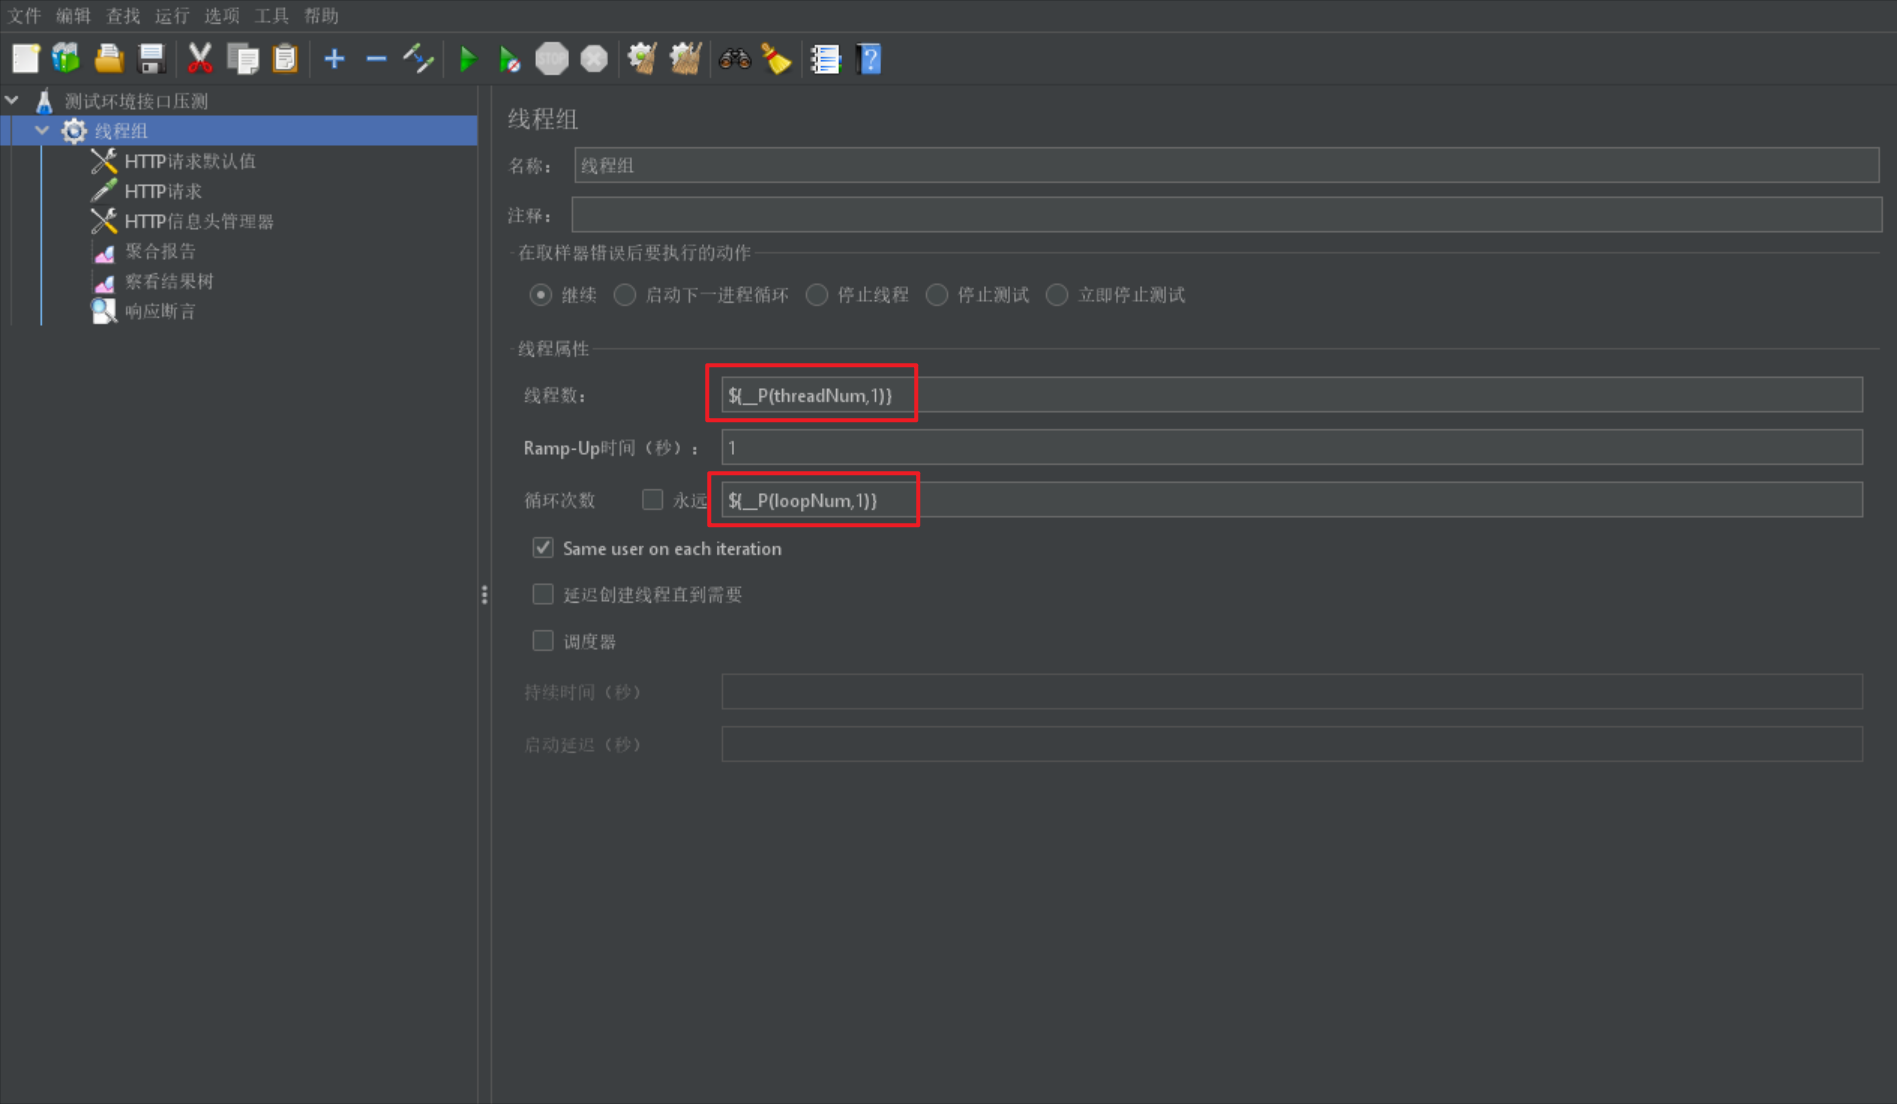Viewport: 1897px width, 1104px height.
Task: Select 线程组 in the tree
Action: [121, 130]
